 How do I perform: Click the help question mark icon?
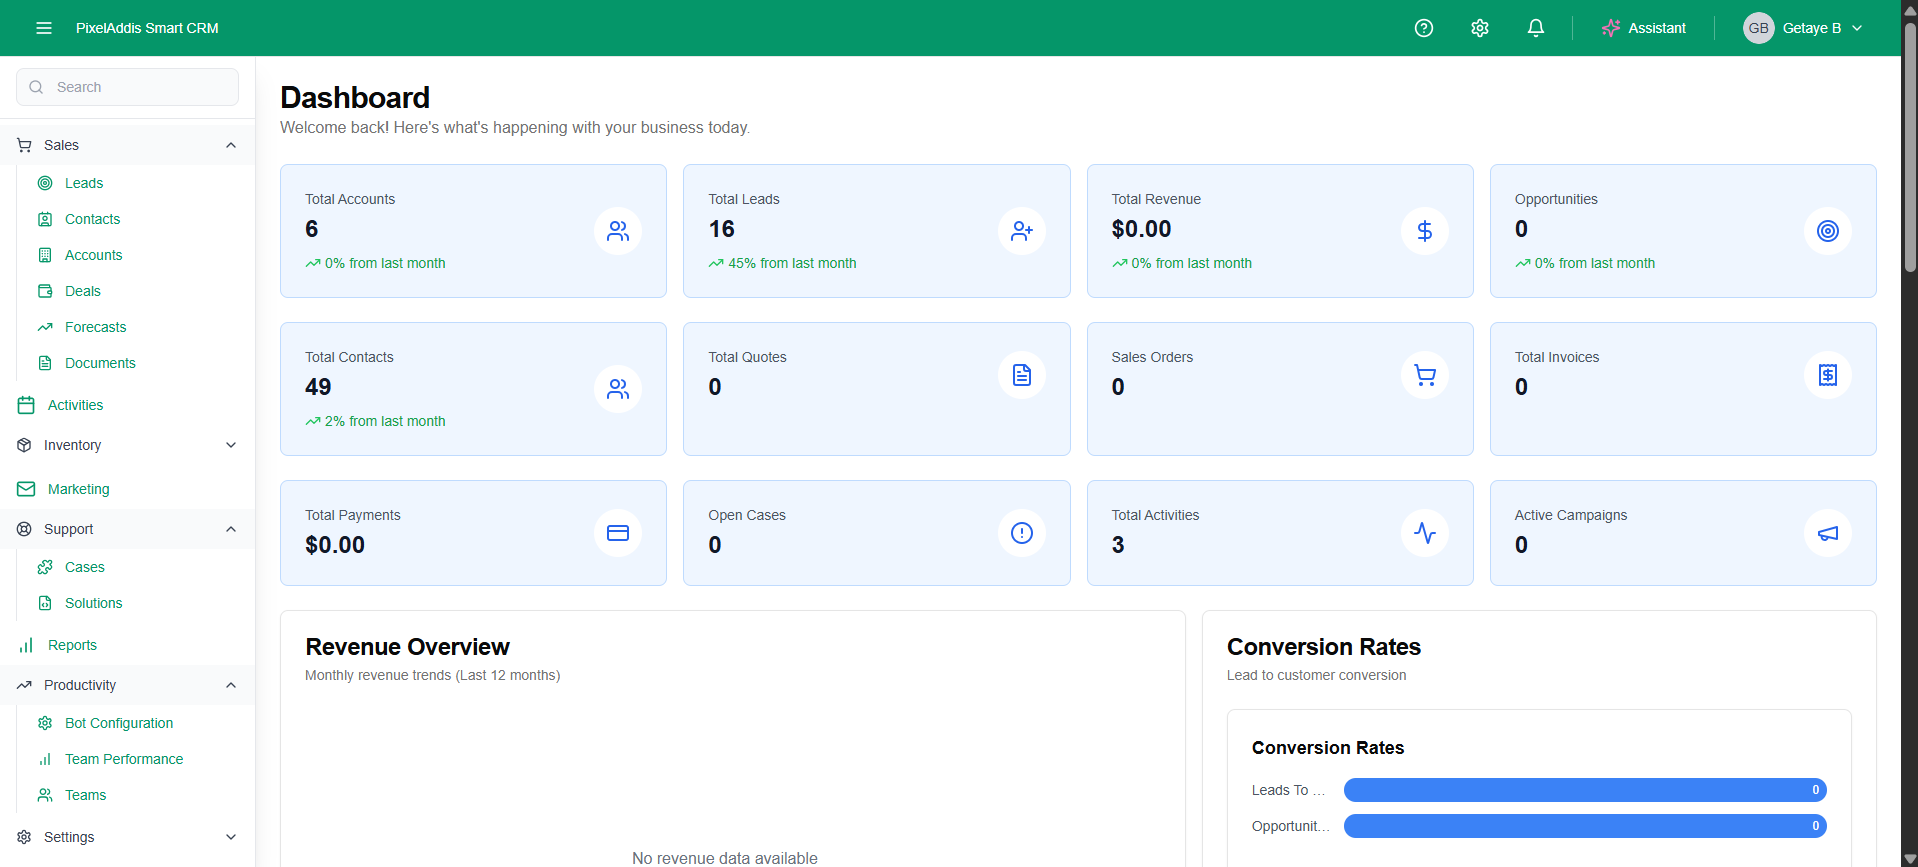tap(1424, 28)
